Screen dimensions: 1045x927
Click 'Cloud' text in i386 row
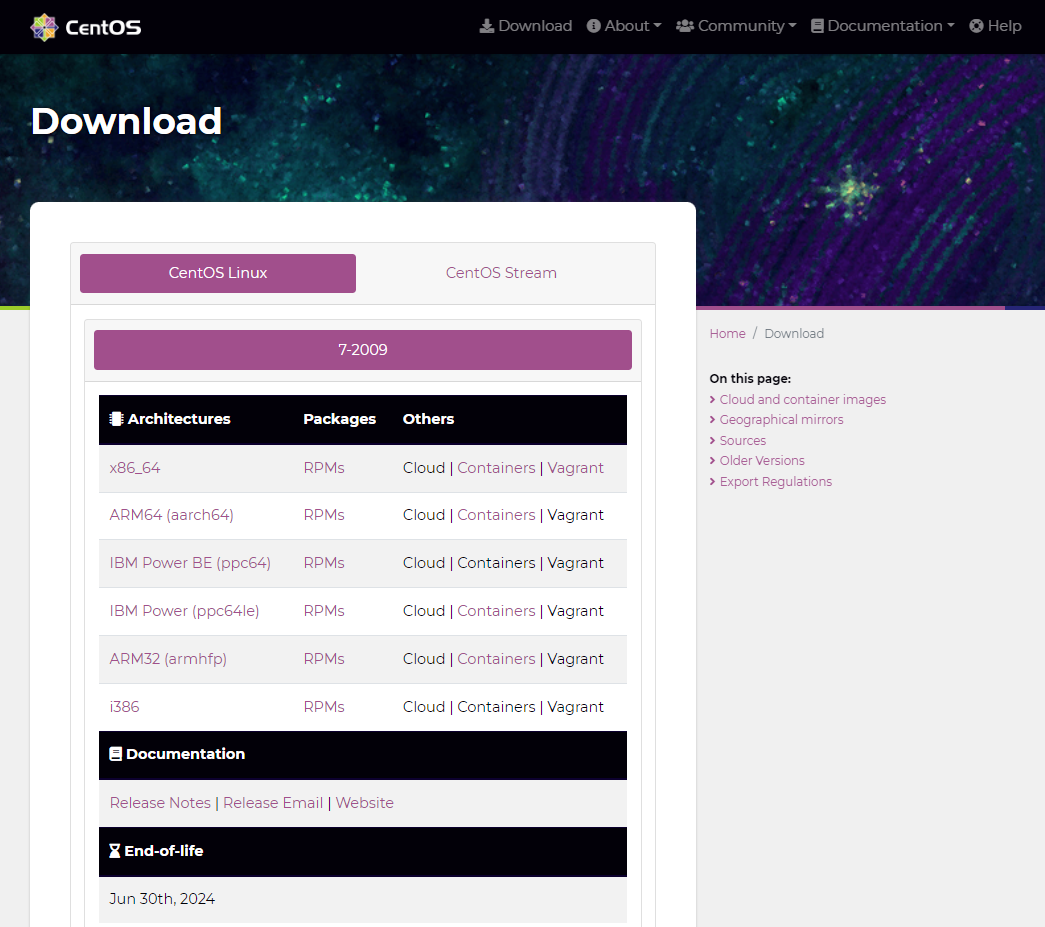(x=424, y=707)
